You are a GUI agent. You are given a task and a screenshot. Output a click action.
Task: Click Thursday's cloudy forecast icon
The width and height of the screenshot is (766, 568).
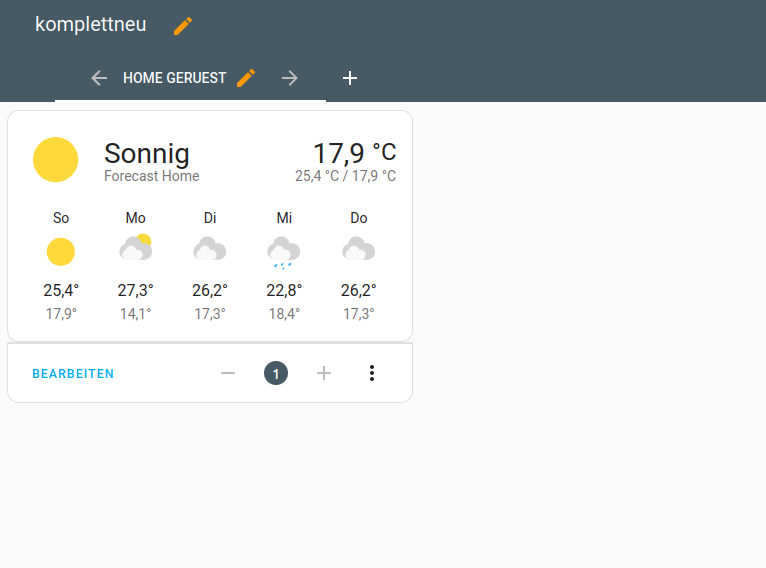click(x=359, y=249)
